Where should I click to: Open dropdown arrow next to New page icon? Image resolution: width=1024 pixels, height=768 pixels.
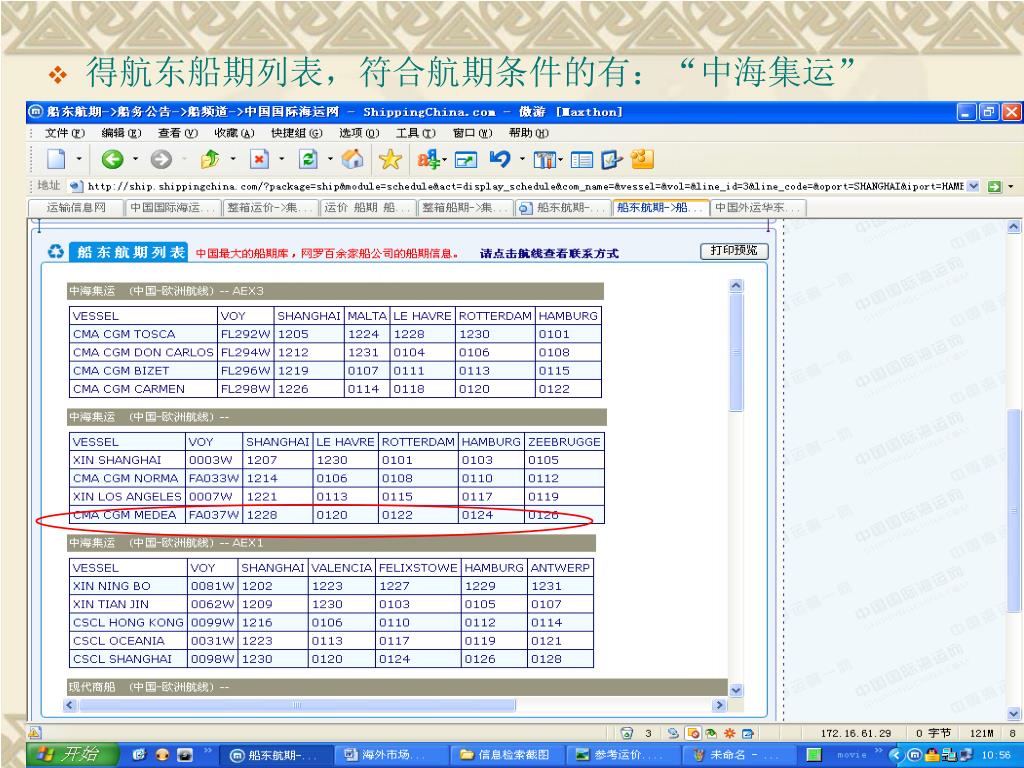[x=79, y=159]
